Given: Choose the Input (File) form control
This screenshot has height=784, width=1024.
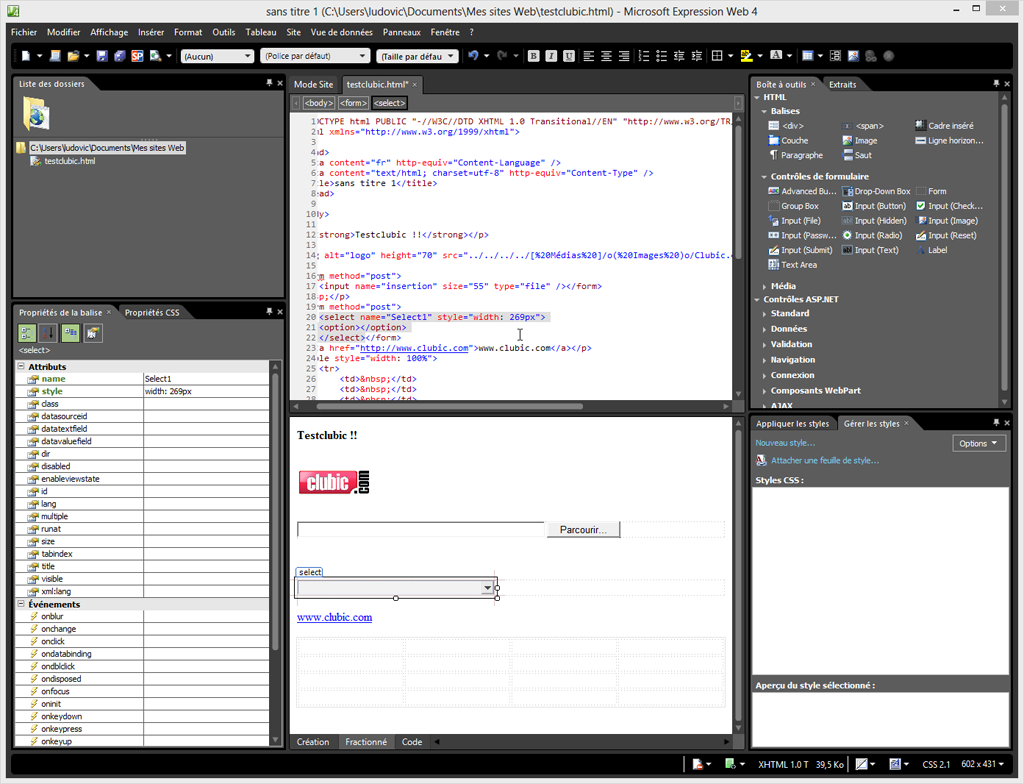Looking at the screenshot, I should 794,221.
